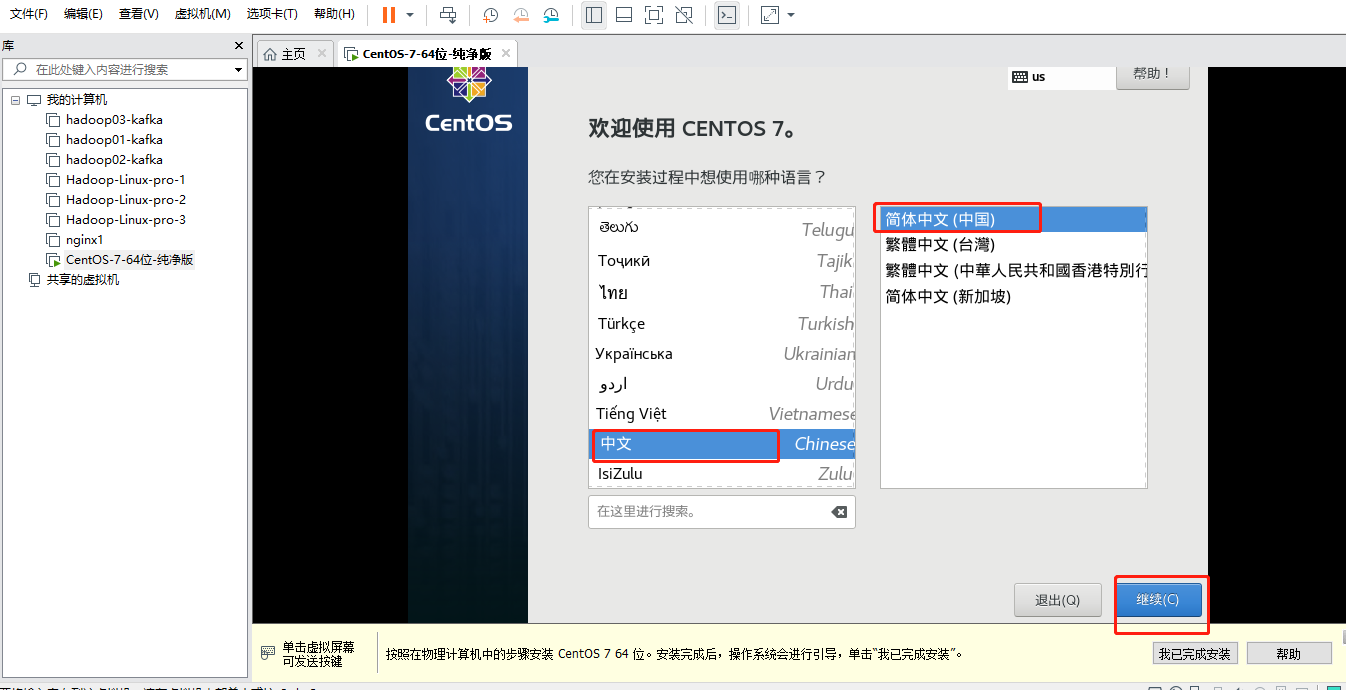The height and width of the screenshot is (690, 1346).
Task: Select 中文 Chinese language row
Action: pyautogui.click(x=722, y=443)
